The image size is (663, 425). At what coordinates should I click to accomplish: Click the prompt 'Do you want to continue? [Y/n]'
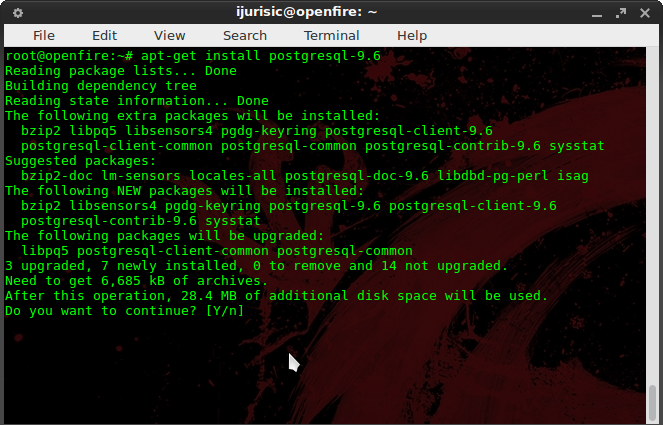coord(125,311)
